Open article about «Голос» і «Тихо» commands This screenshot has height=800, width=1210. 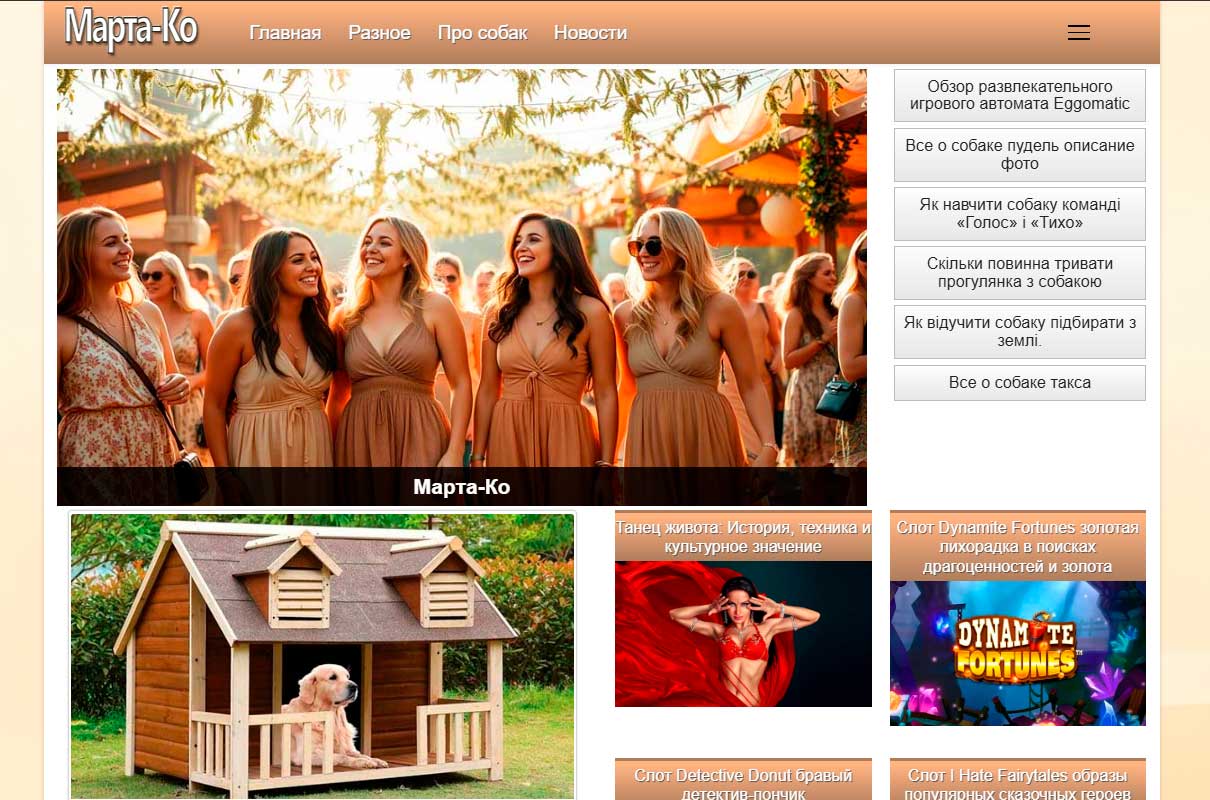1019,213
